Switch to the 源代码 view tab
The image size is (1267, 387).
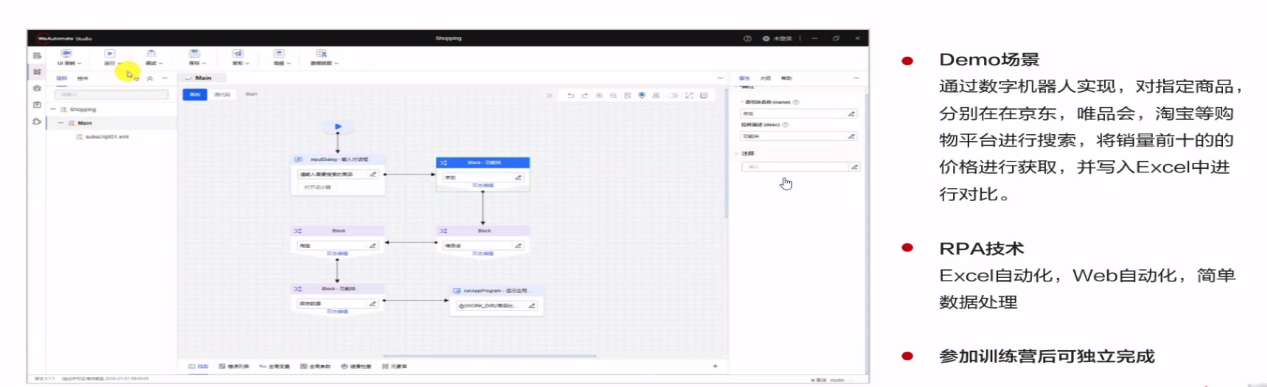(222, 95)
